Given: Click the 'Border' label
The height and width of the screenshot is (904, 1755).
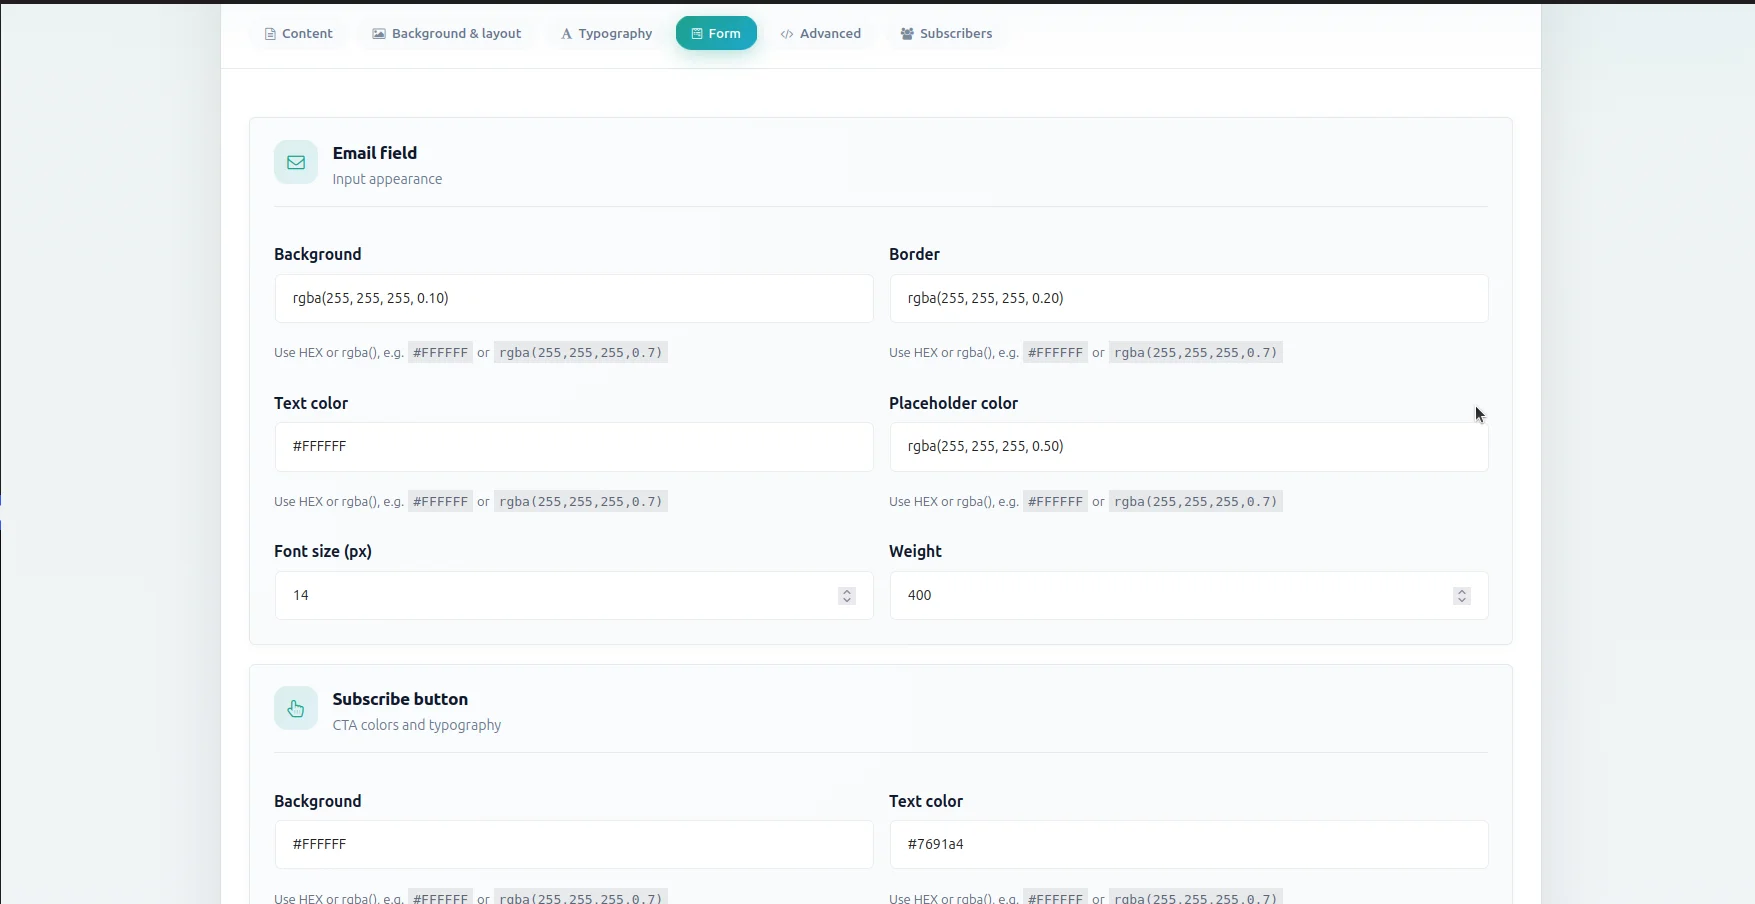Looking at the screenshot, I should (914, 254).
